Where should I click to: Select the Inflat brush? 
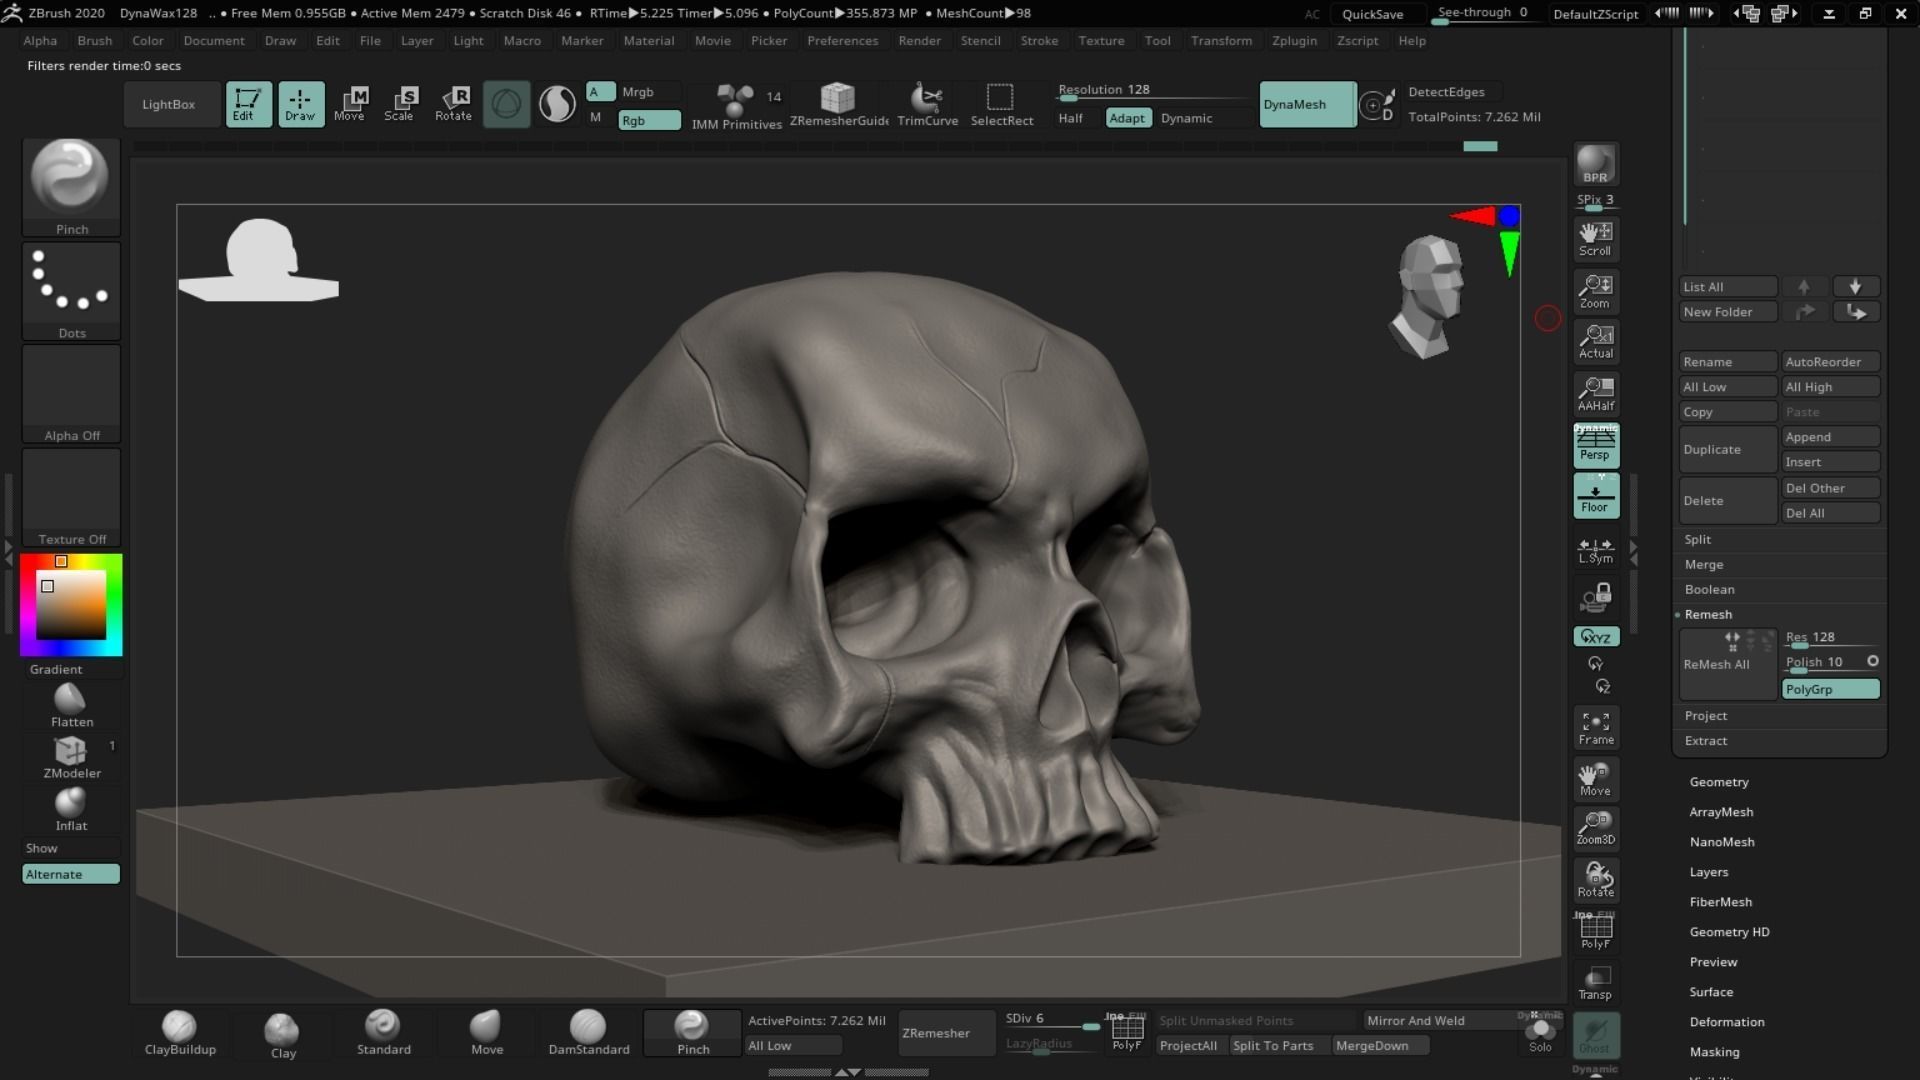(x=71, y=810)
